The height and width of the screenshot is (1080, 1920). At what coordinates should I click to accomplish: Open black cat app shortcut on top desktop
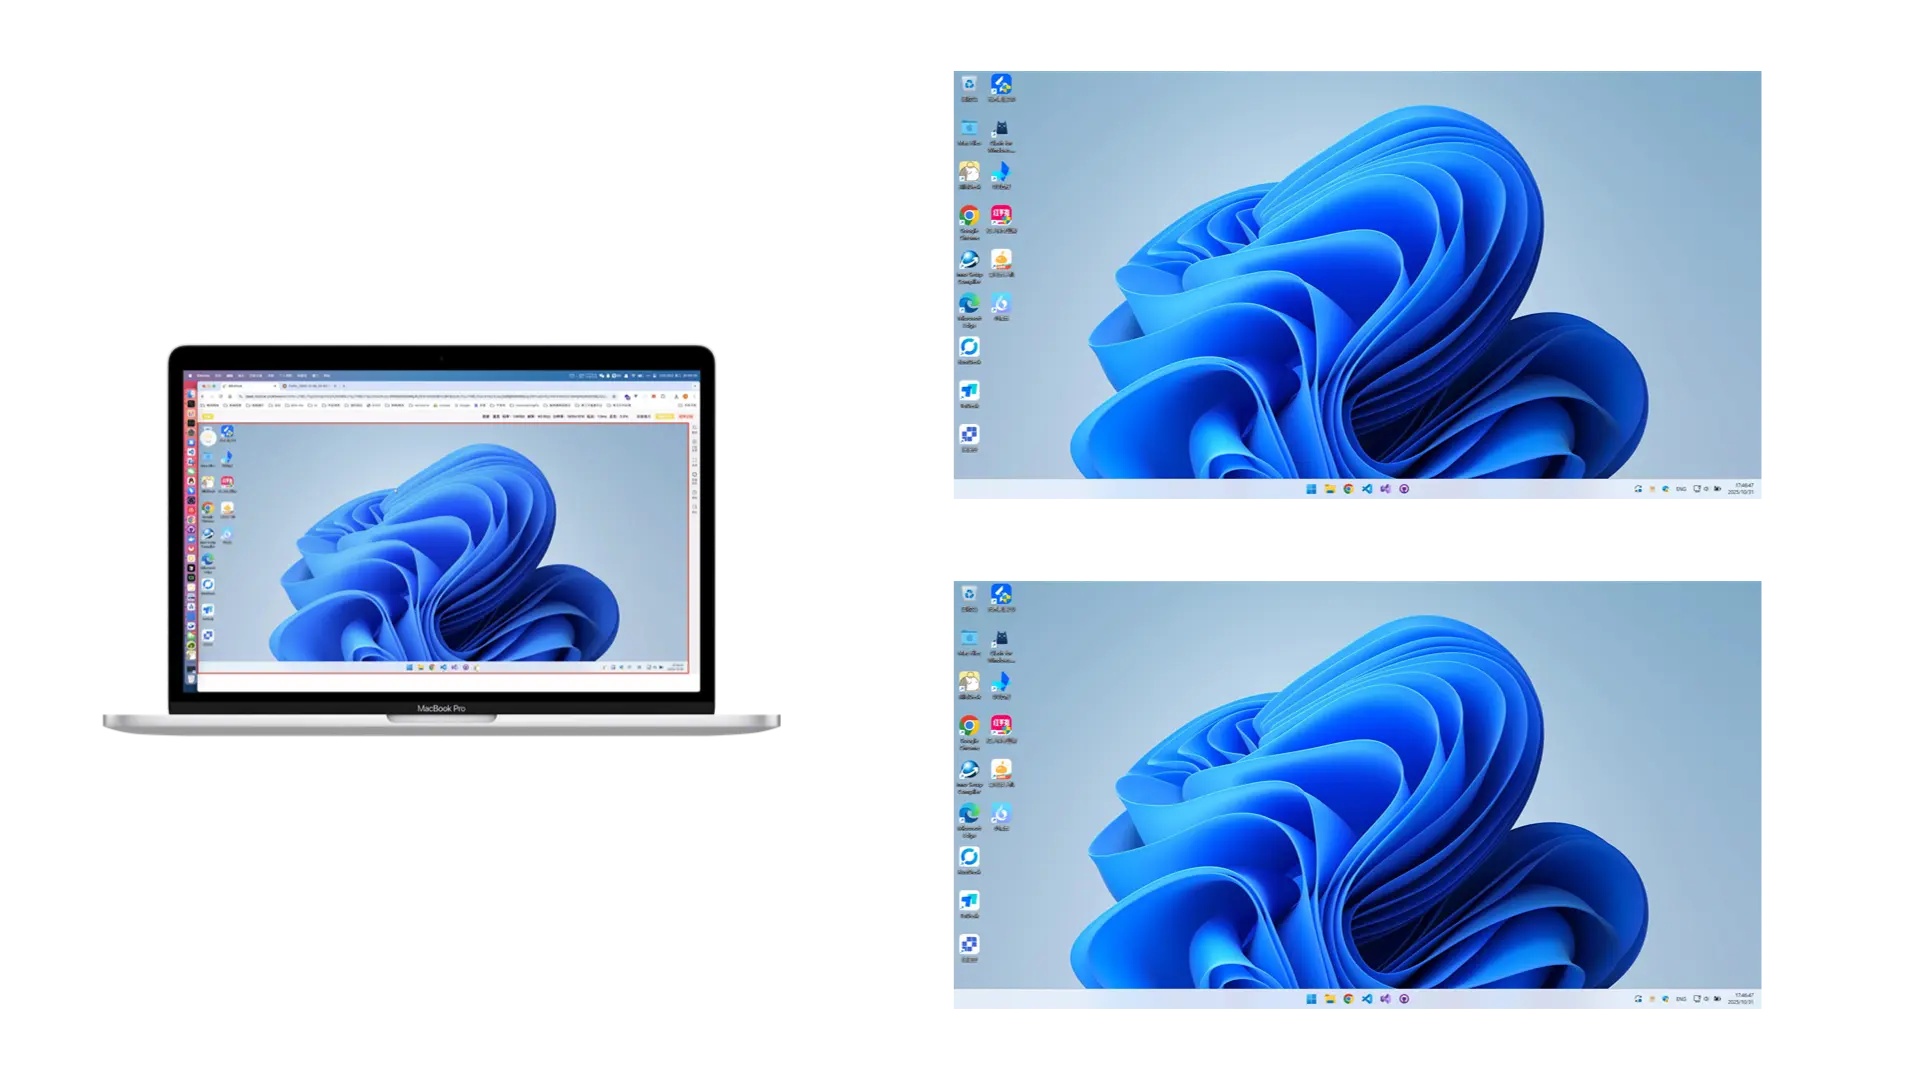(1001, 129)
